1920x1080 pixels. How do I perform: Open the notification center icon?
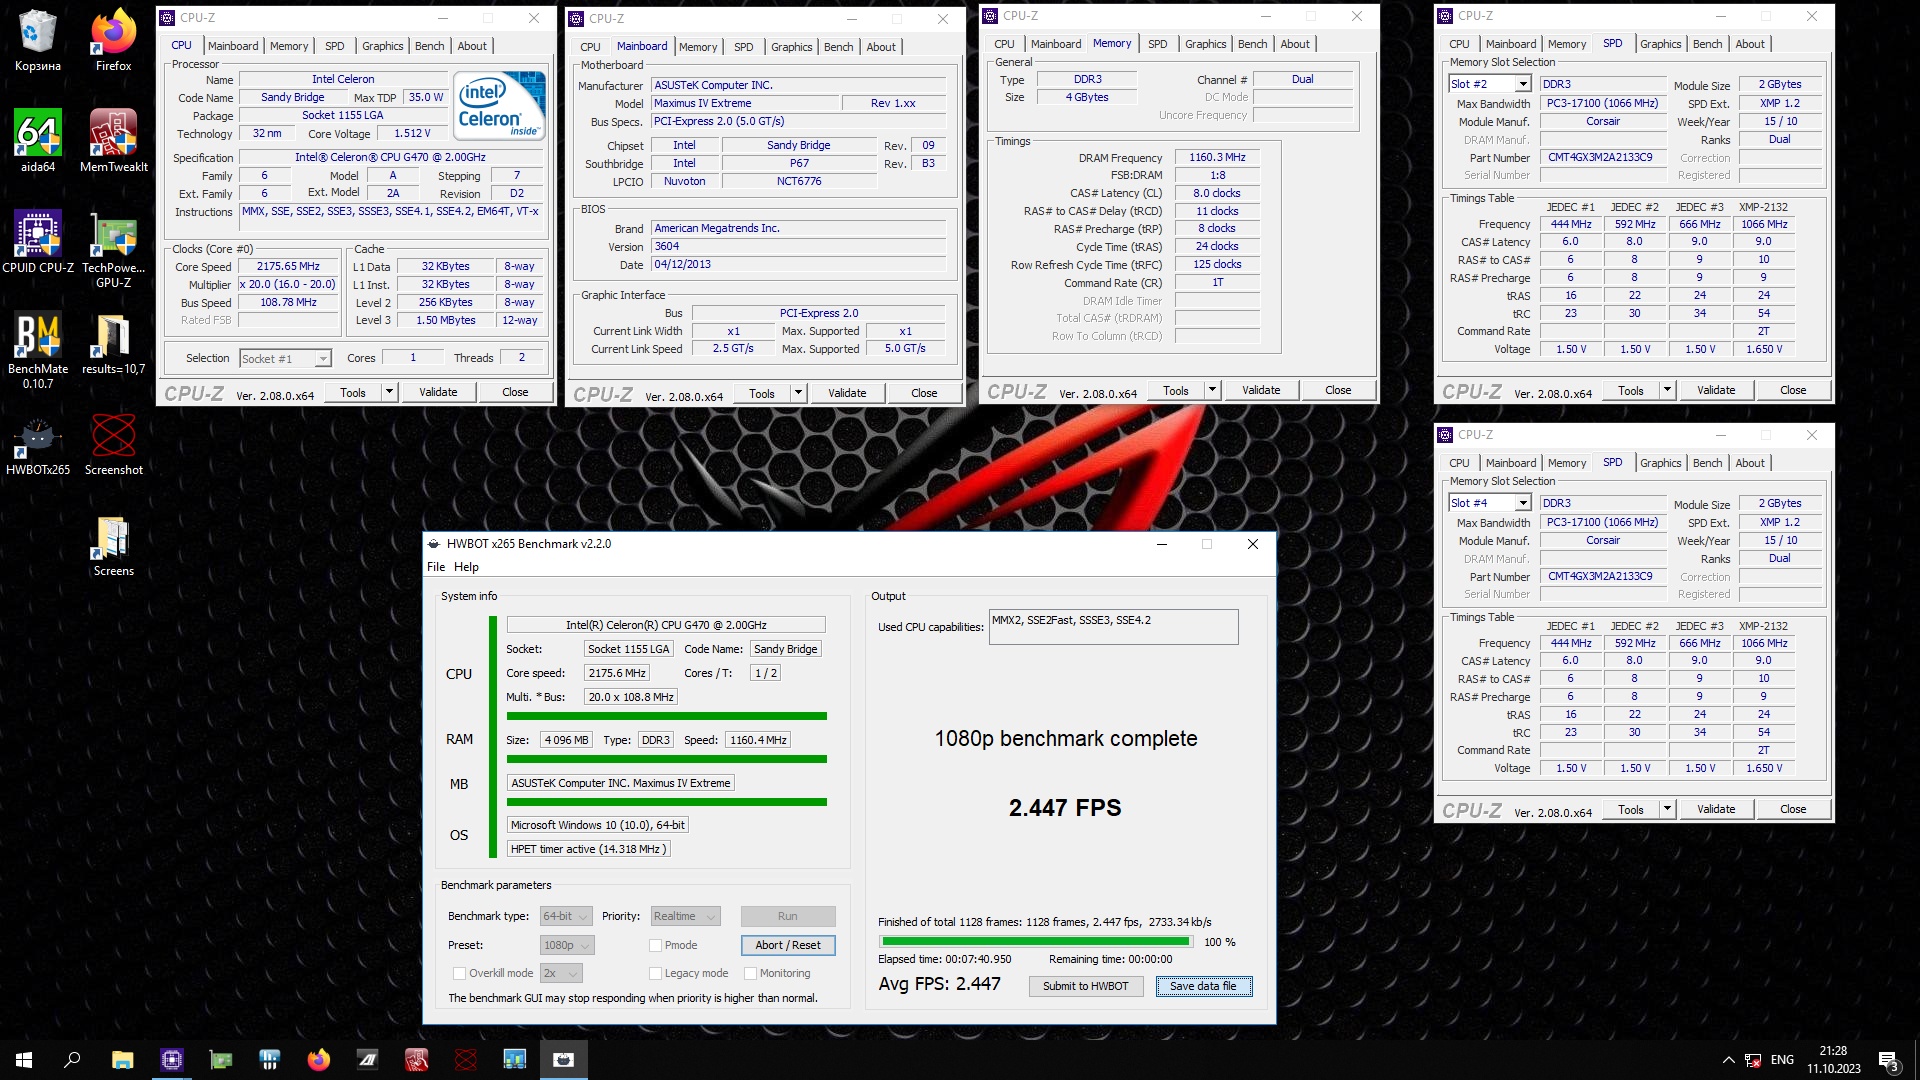[x=1888, y=1061]
